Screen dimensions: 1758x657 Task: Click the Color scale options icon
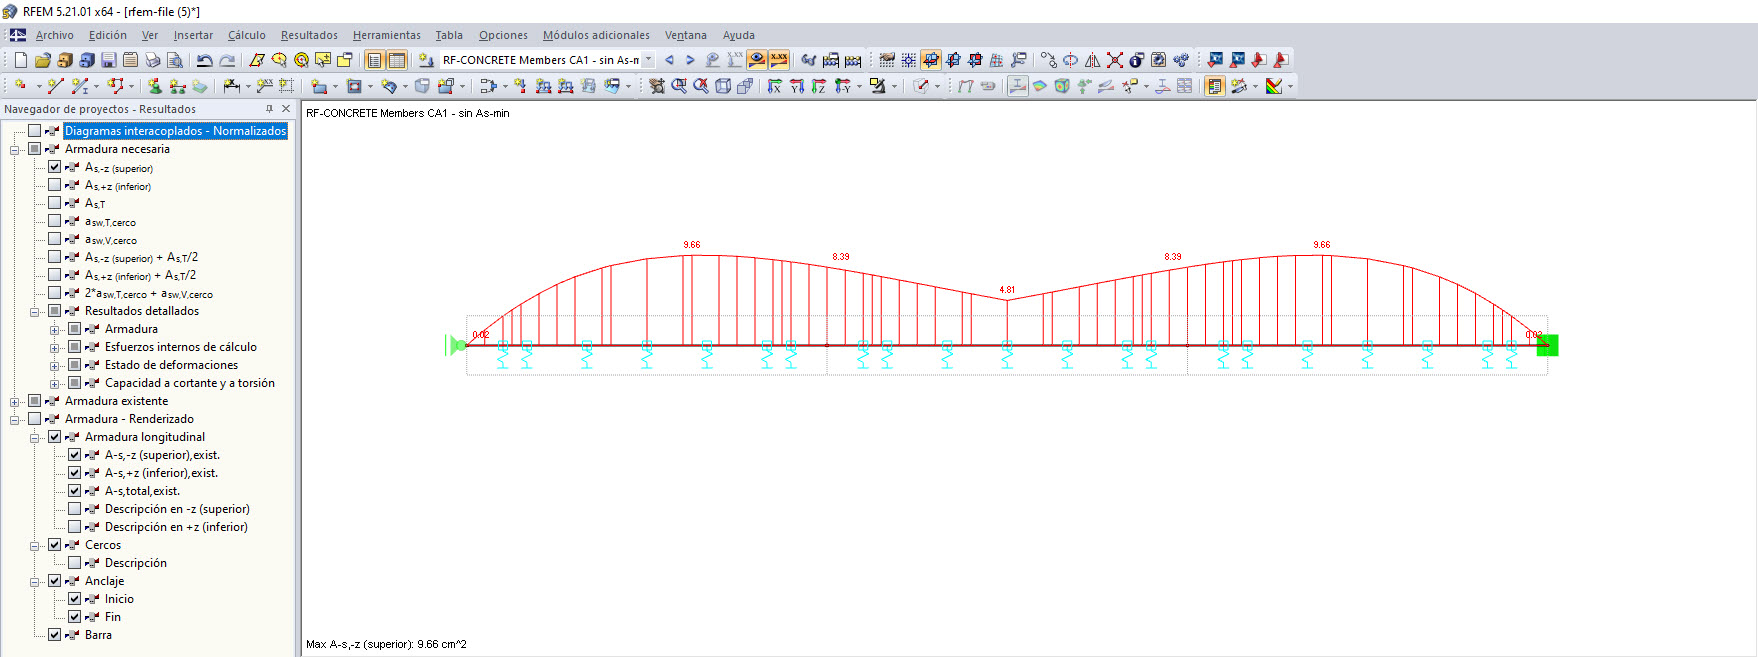[x=1274, y=86]
